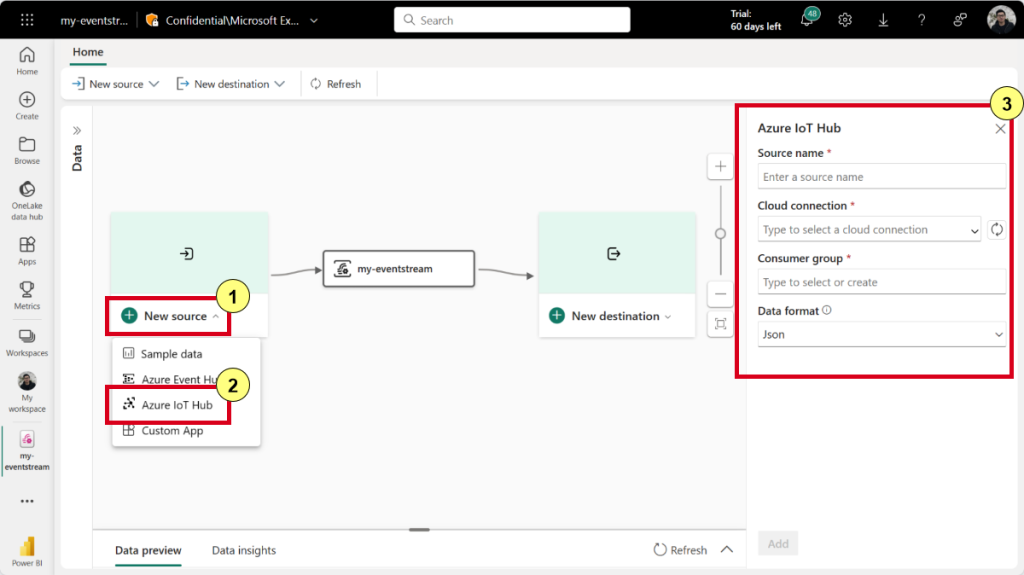The image size is (1024, 575).
Task: Switch to the Data preview tab
Action: tap(148, 550)
